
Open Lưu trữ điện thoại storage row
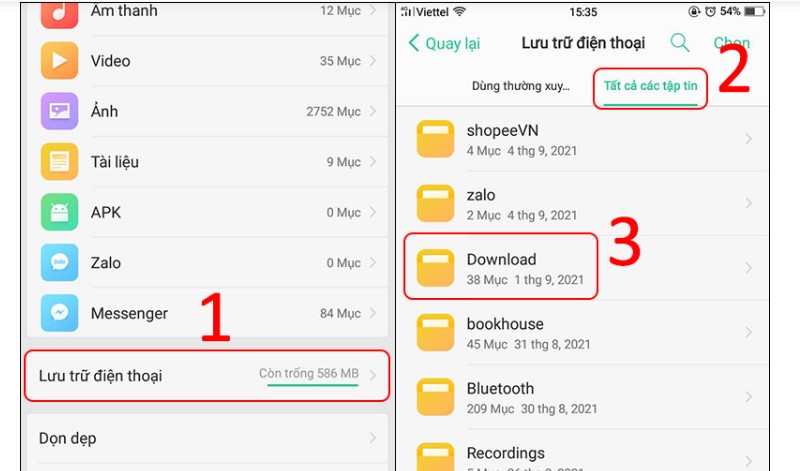click(207, 376)
